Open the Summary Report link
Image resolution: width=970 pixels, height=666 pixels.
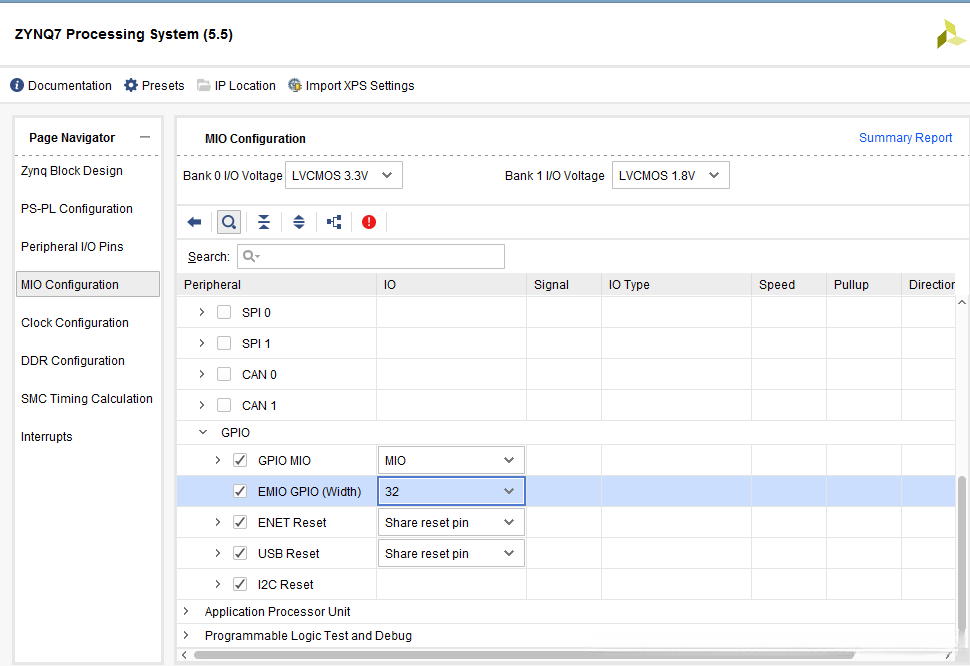[905, 138]
